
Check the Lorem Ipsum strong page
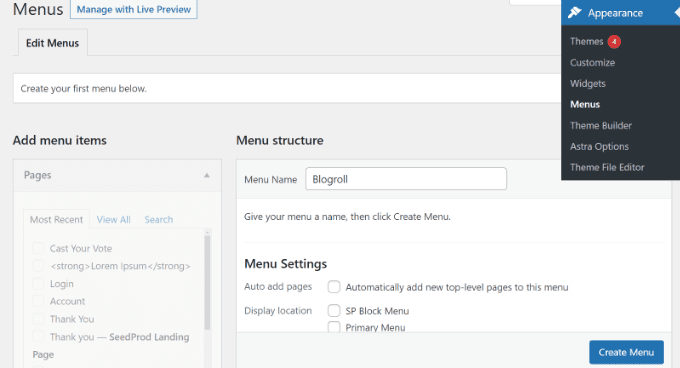(x=38, y=266)
